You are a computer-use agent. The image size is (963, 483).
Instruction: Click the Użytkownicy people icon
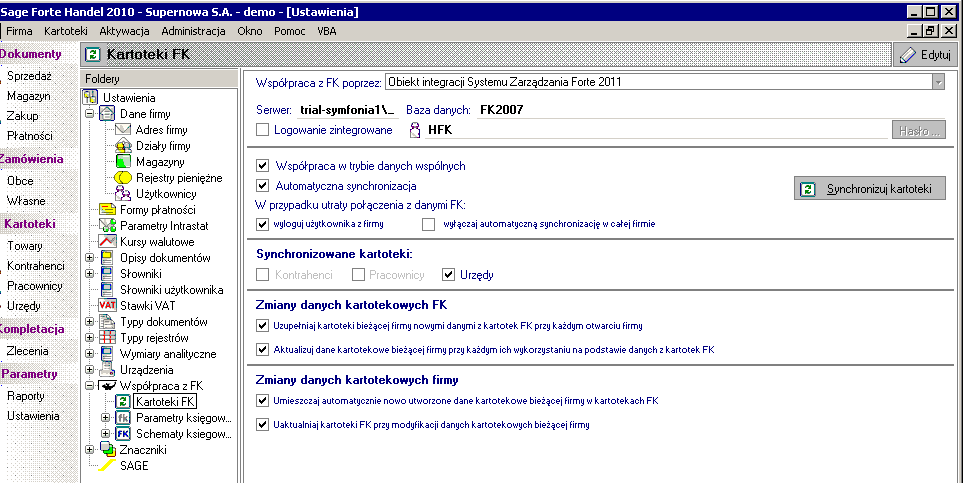(x=123, y=194)
